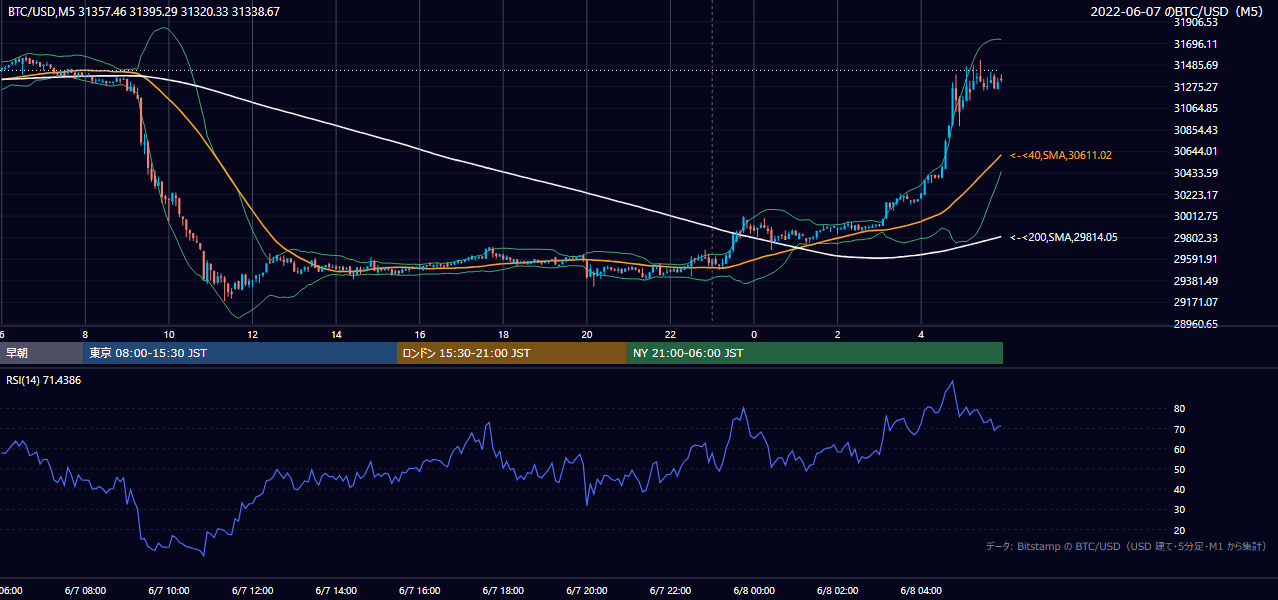Click RSI axis level 70
Image resolution: width=1278 pixels, height=600 pixels.
1180,429
